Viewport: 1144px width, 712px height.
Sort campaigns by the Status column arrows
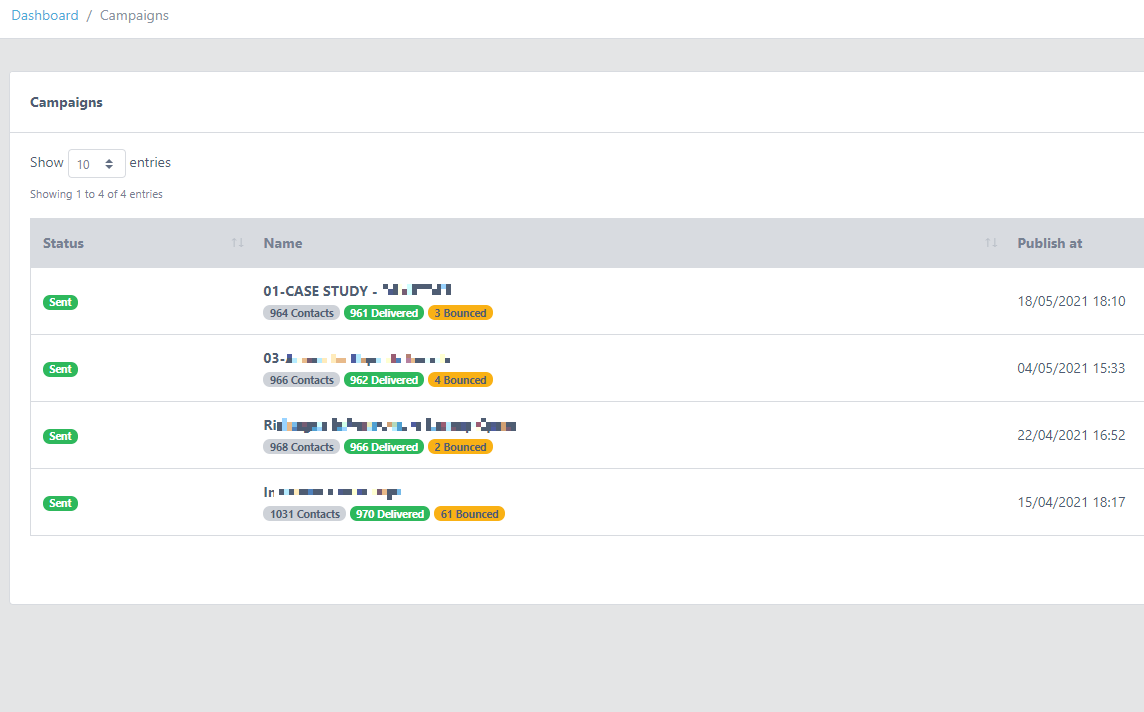[236, 242]
